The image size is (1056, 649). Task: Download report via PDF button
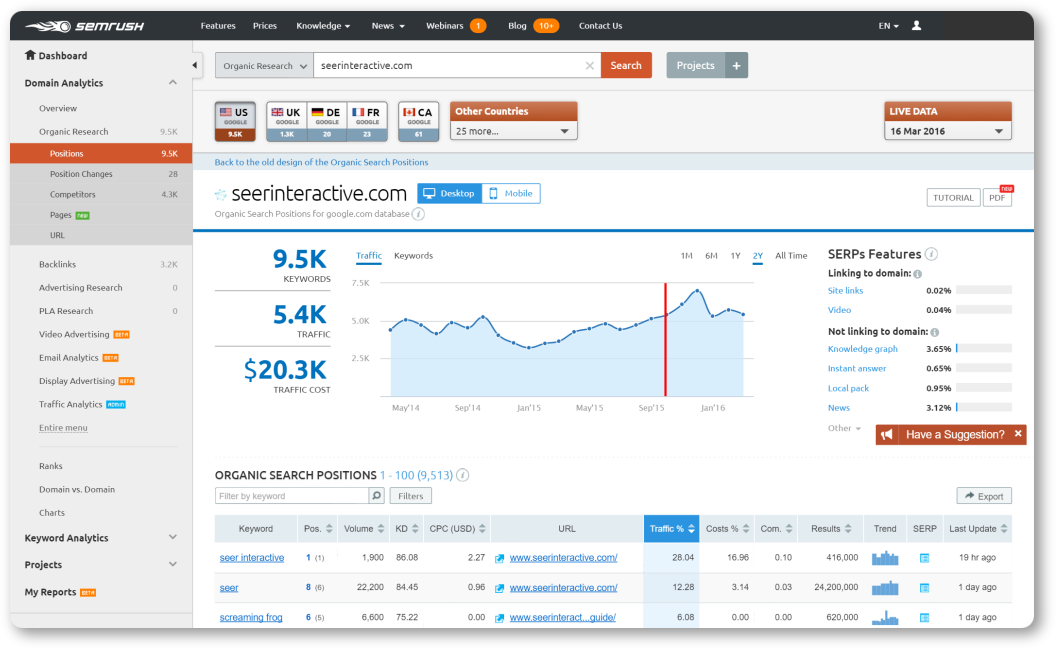[997, 197]
